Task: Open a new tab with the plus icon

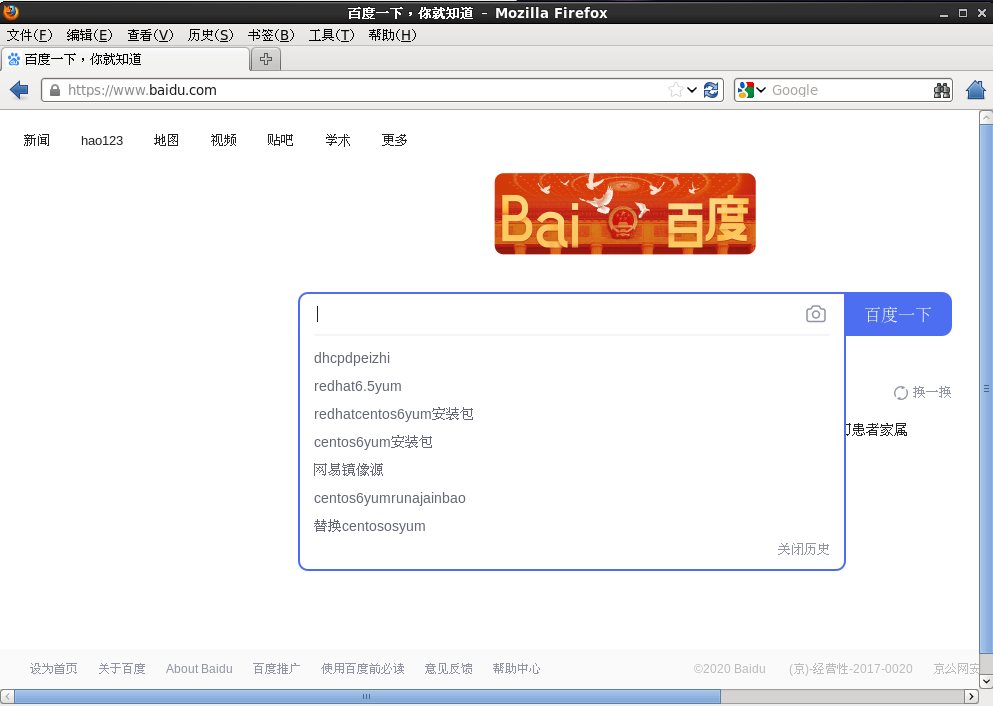Action: pos(266,59)
